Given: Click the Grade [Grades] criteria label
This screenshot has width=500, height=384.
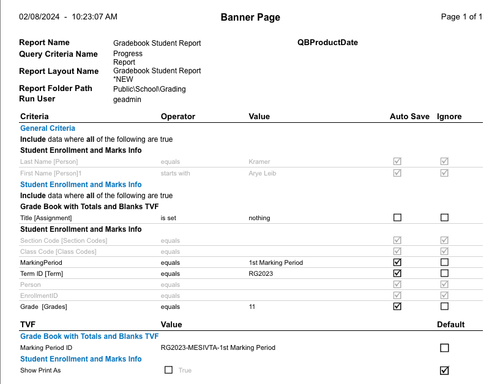Looking at the screenshot, I should pyautogui.click(x=44, y=307).
